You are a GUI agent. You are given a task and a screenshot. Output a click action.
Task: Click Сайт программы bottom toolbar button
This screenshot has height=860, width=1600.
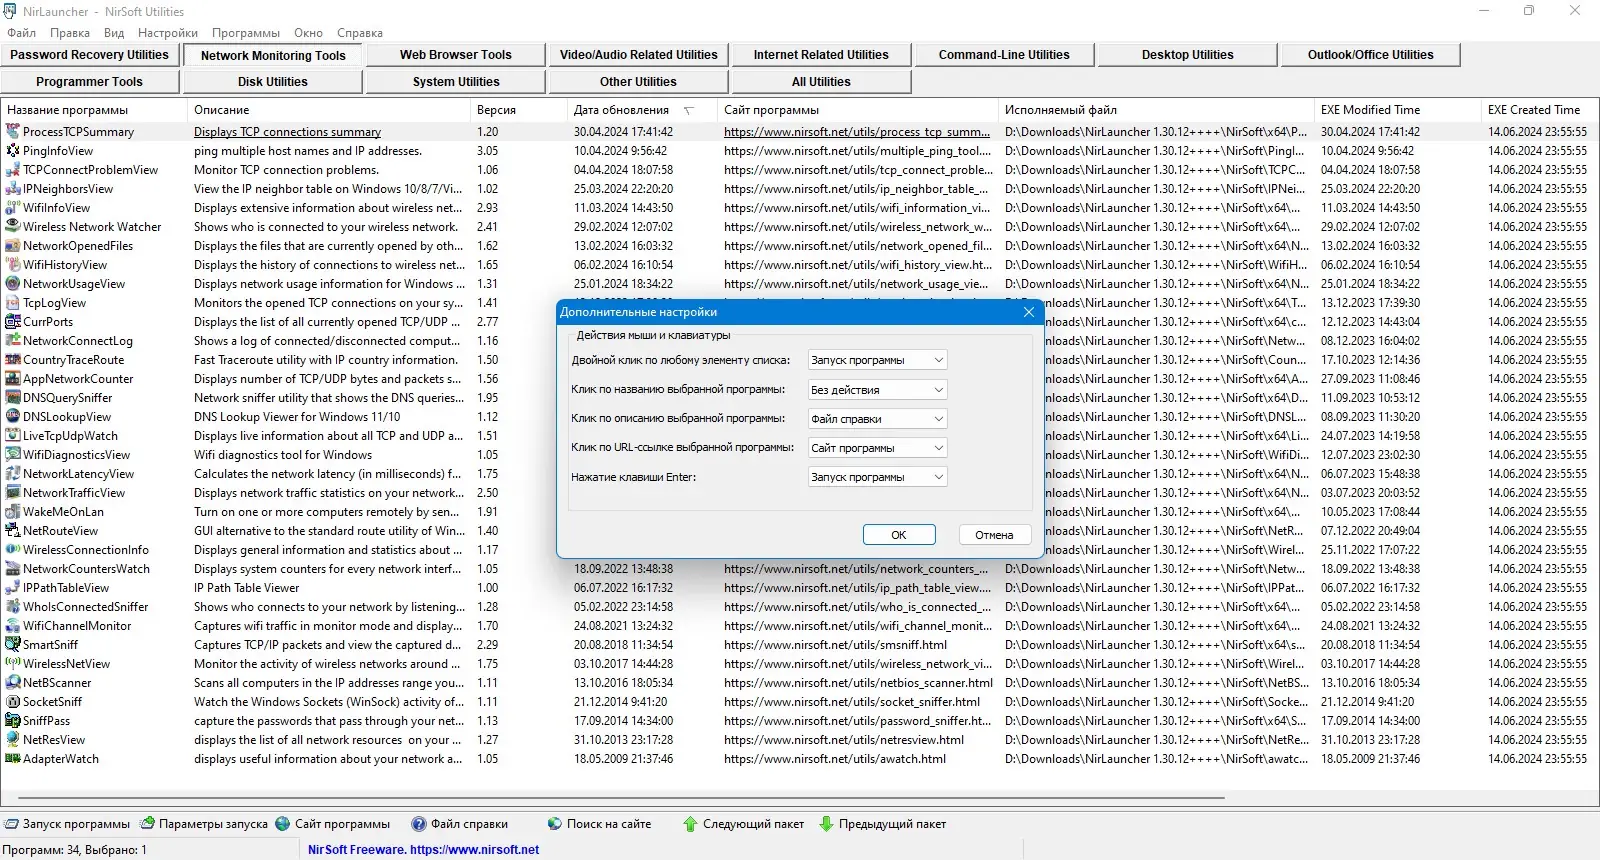point(333,824)
